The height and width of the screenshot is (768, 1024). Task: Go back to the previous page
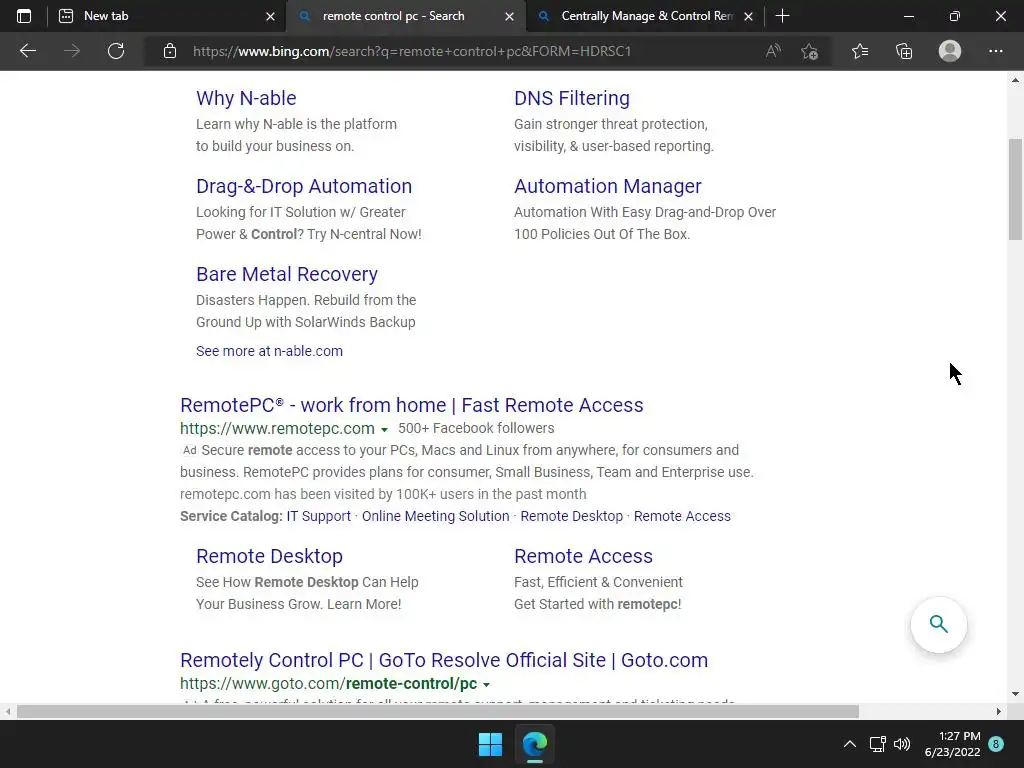(x=28, y=51)
